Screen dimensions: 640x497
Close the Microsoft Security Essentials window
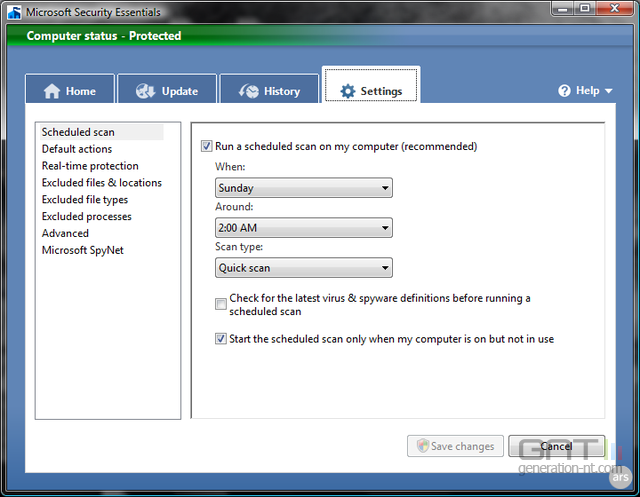pyautogui.click(x=615, y=8)
